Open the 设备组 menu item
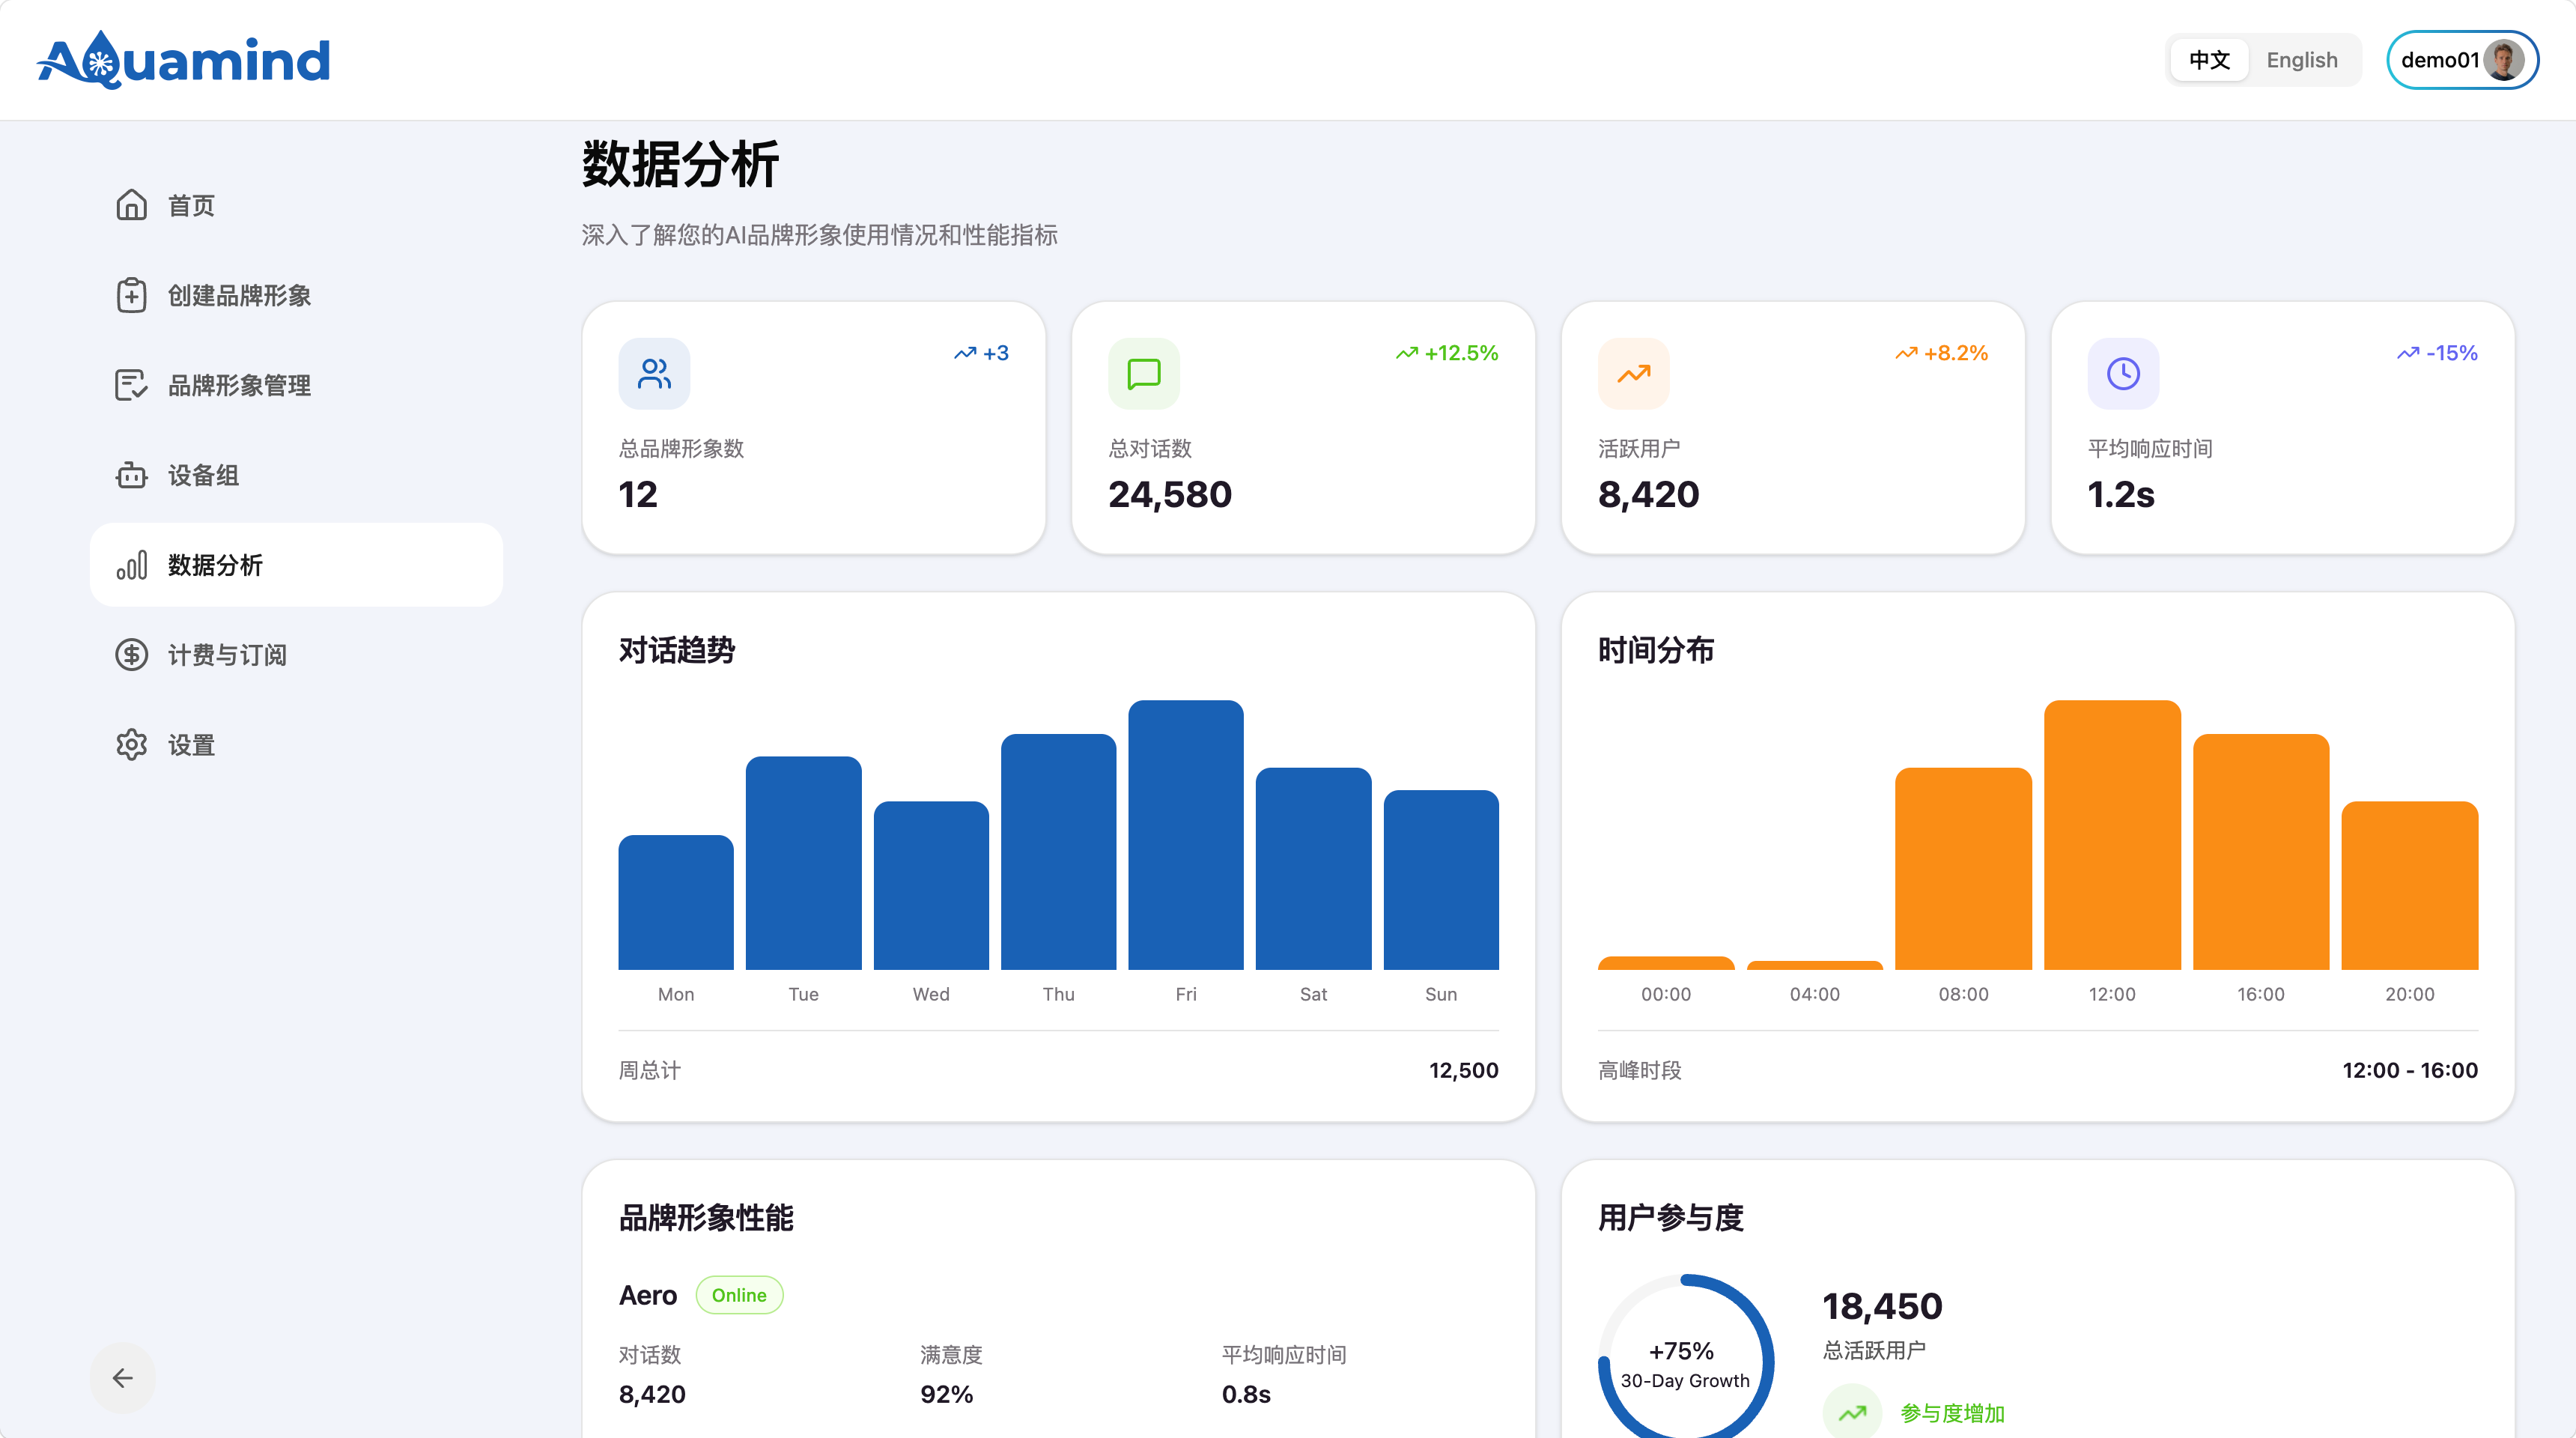 coord(296,475)
